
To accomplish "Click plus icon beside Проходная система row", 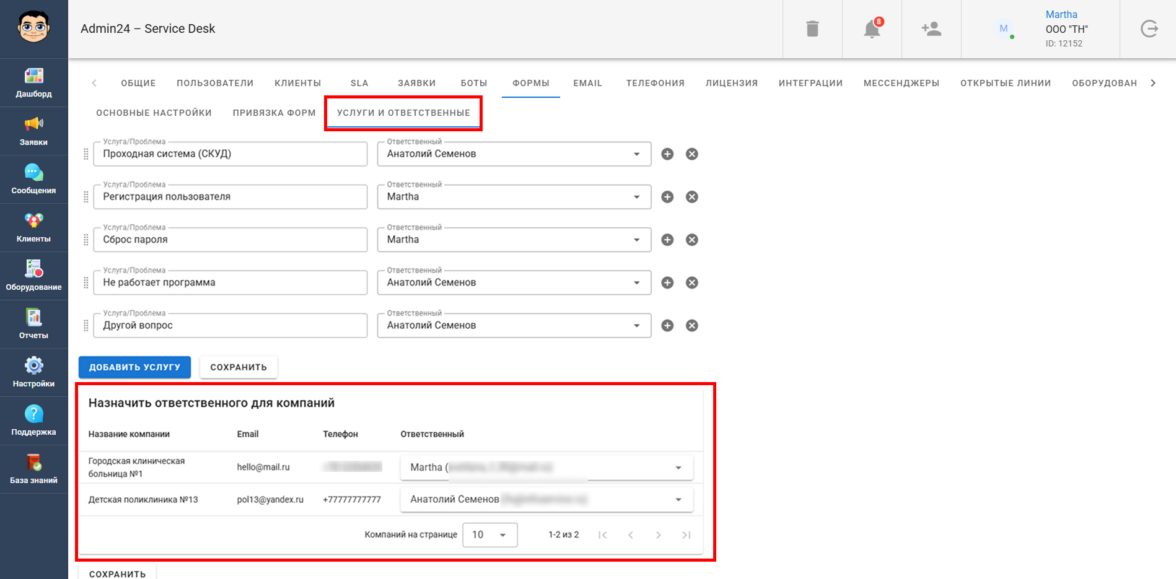I will click(x=667, y=154).
